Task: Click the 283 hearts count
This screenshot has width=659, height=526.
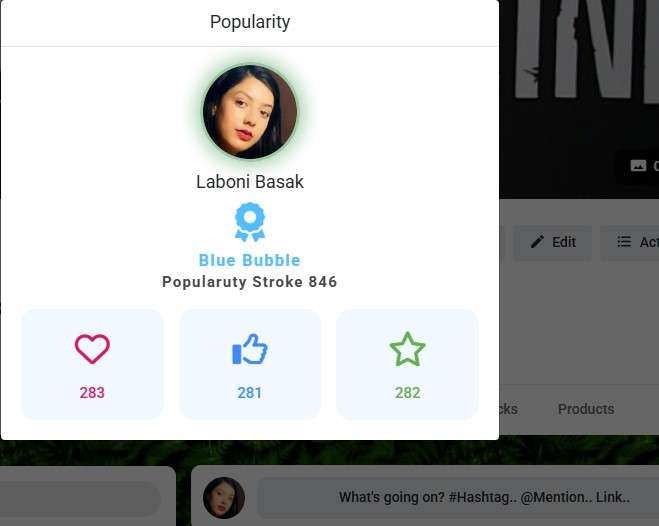Action: pyautogui.click(x=92, y=393)
